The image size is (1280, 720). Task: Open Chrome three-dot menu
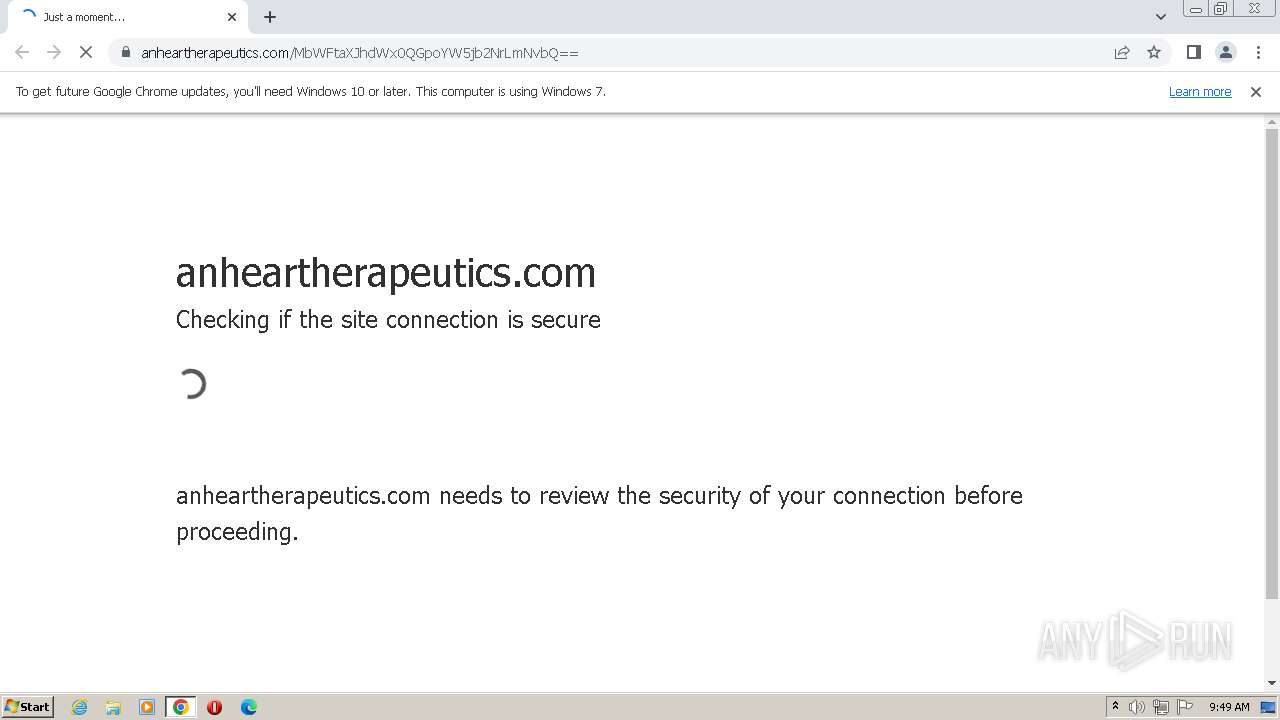point(1258,52)
